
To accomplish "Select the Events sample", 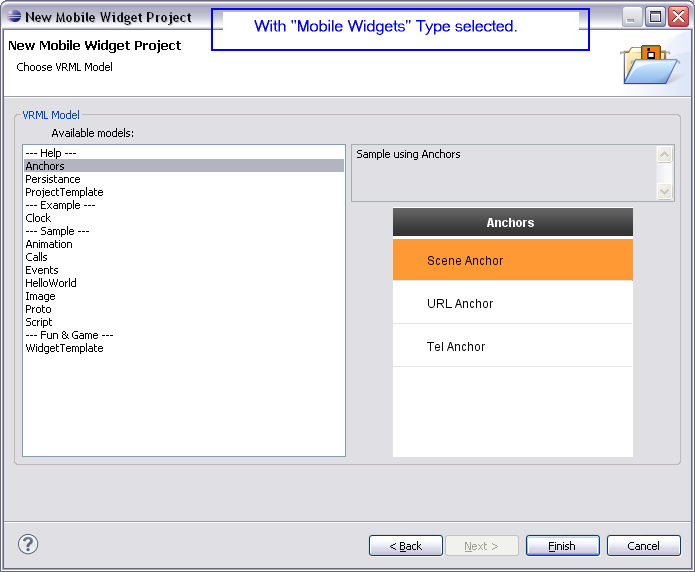I will 184,270.
